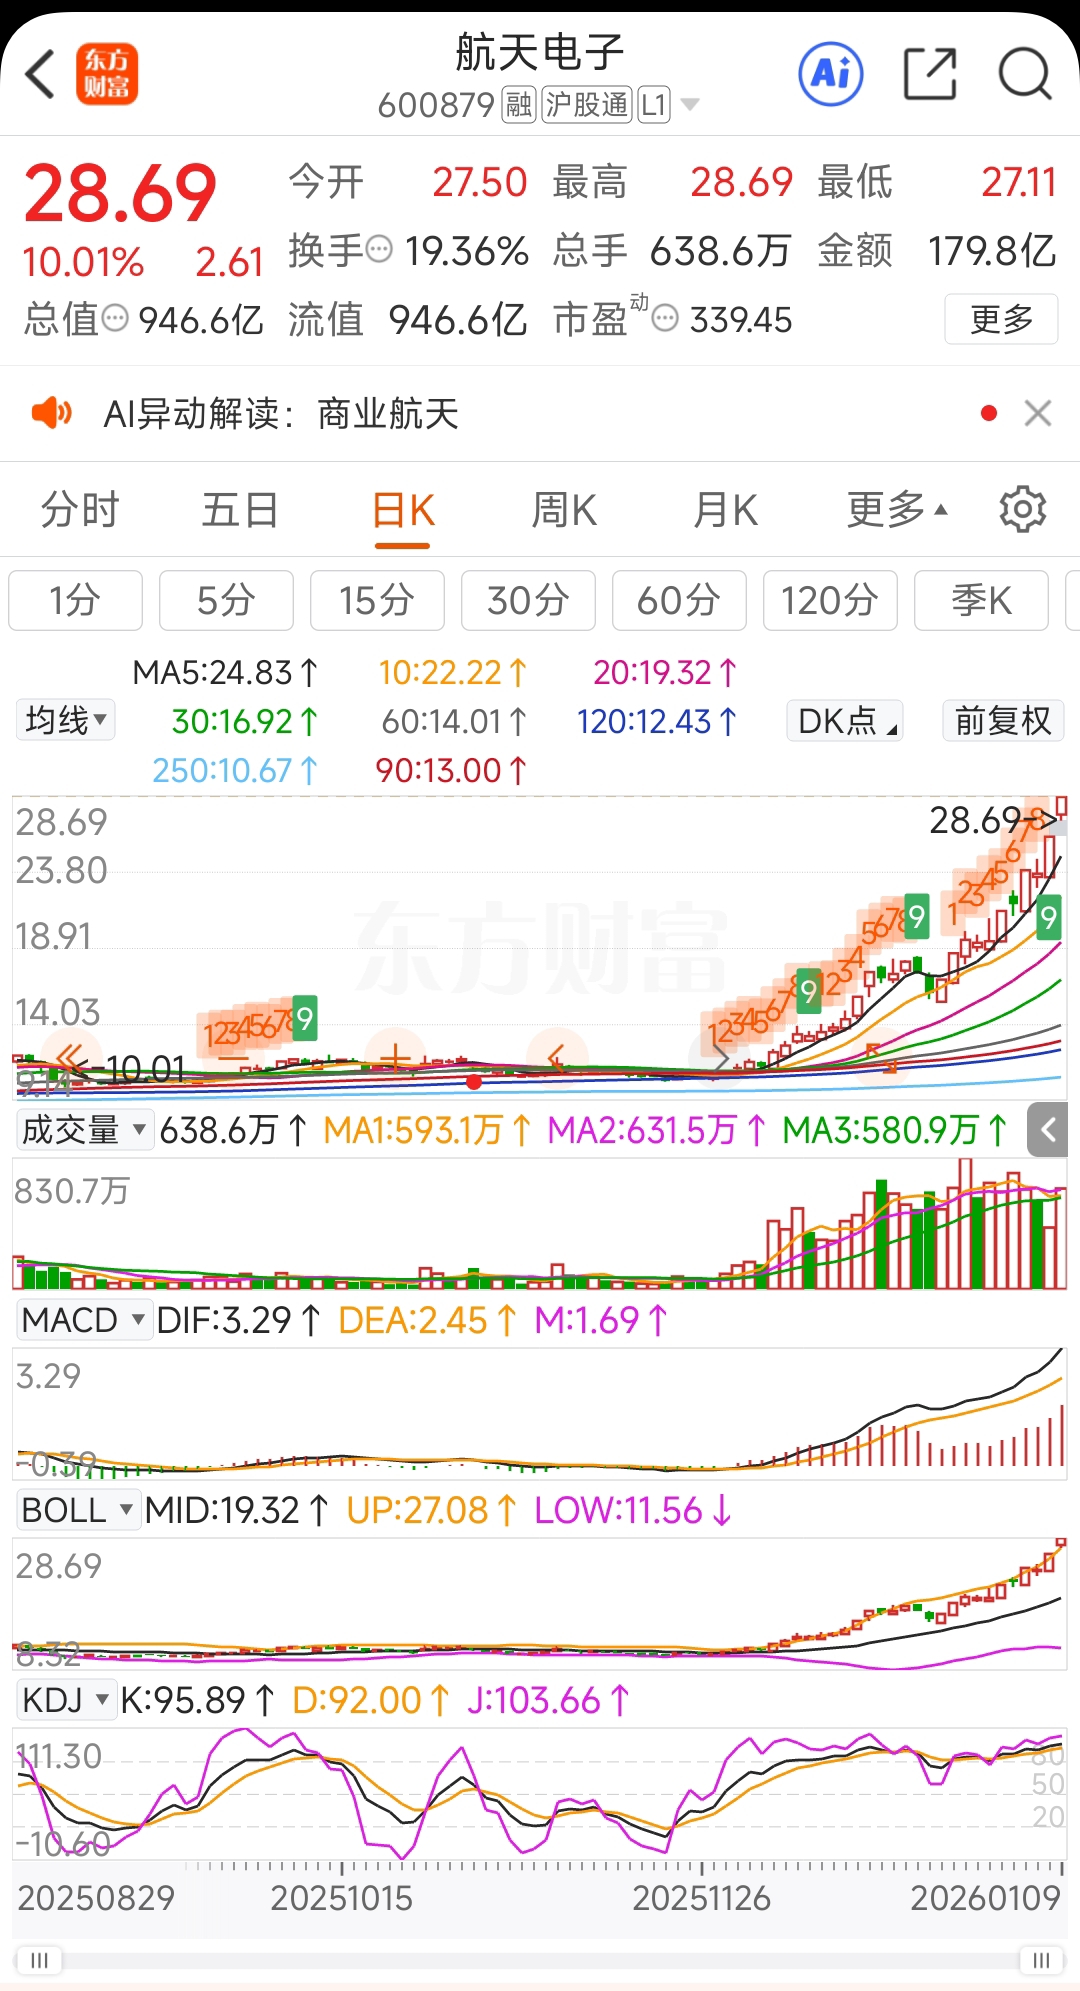1080x1991 pixels.
Task: Select the 日K tab
Action: [403, 511]
